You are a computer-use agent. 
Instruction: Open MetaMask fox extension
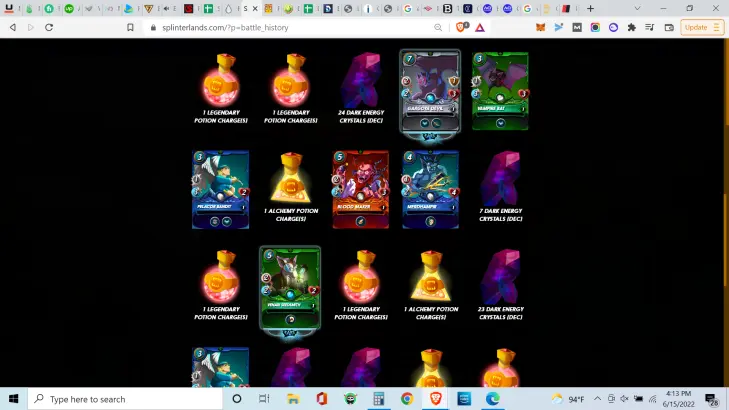point(540,27)
